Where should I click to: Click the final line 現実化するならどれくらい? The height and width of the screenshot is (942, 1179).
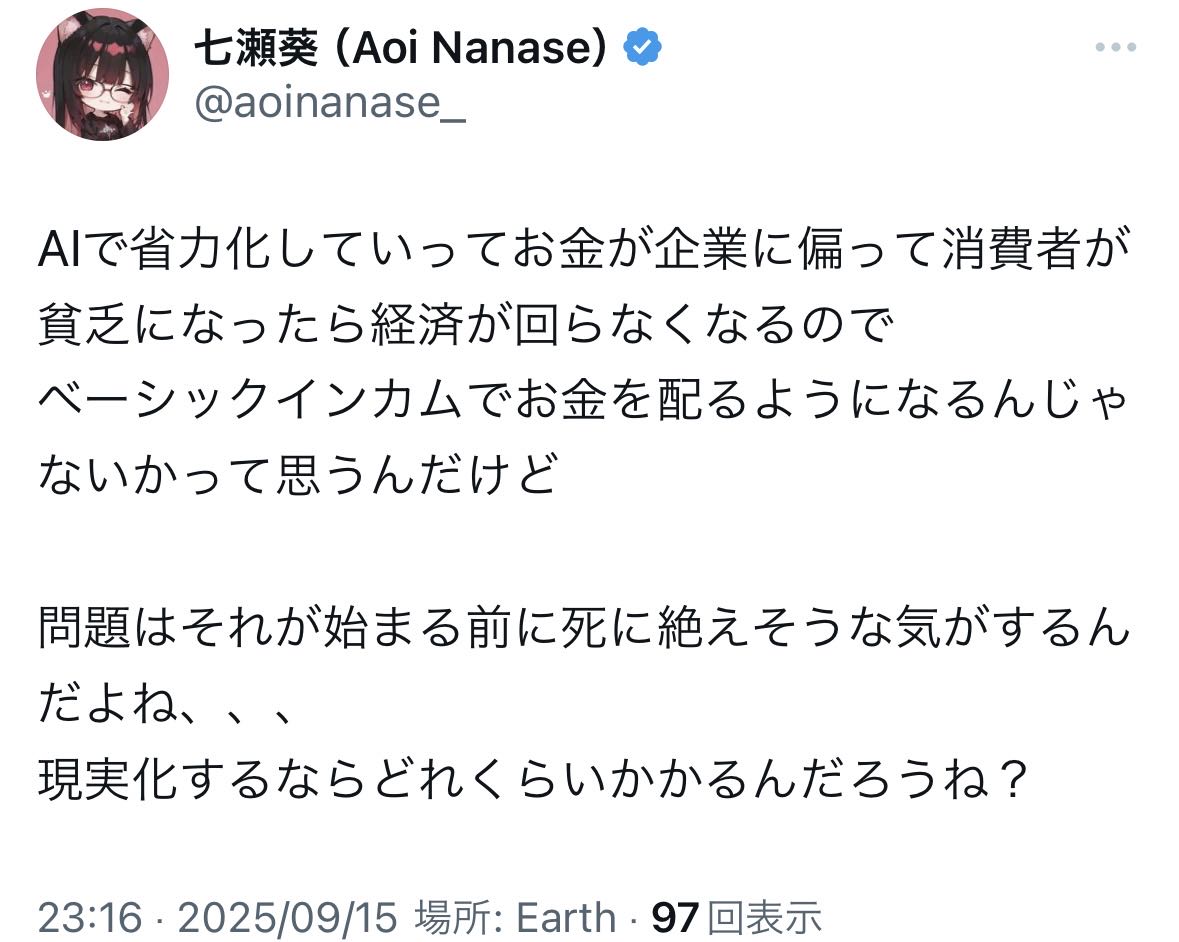[533, 779]
